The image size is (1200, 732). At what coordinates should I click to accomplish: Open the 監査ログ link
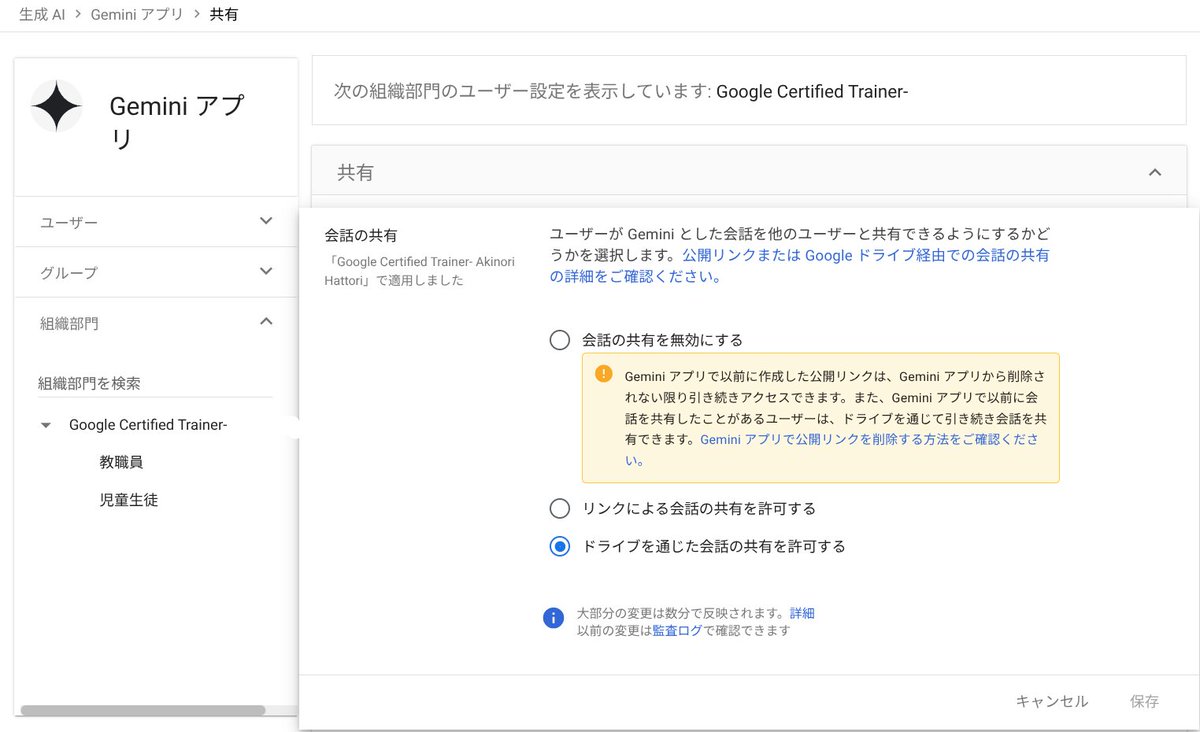pos(677,631)
